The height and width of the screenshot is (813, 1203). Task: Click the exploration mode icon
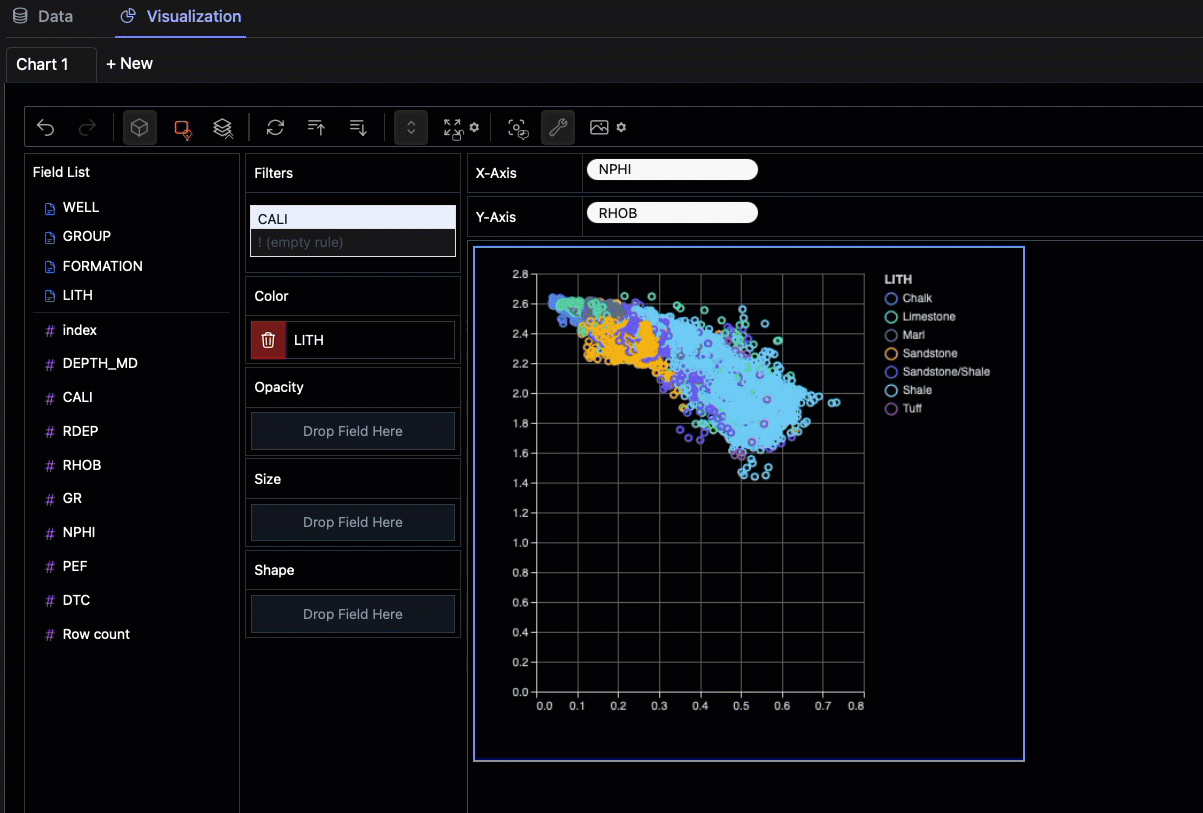[x=517, y=128]
